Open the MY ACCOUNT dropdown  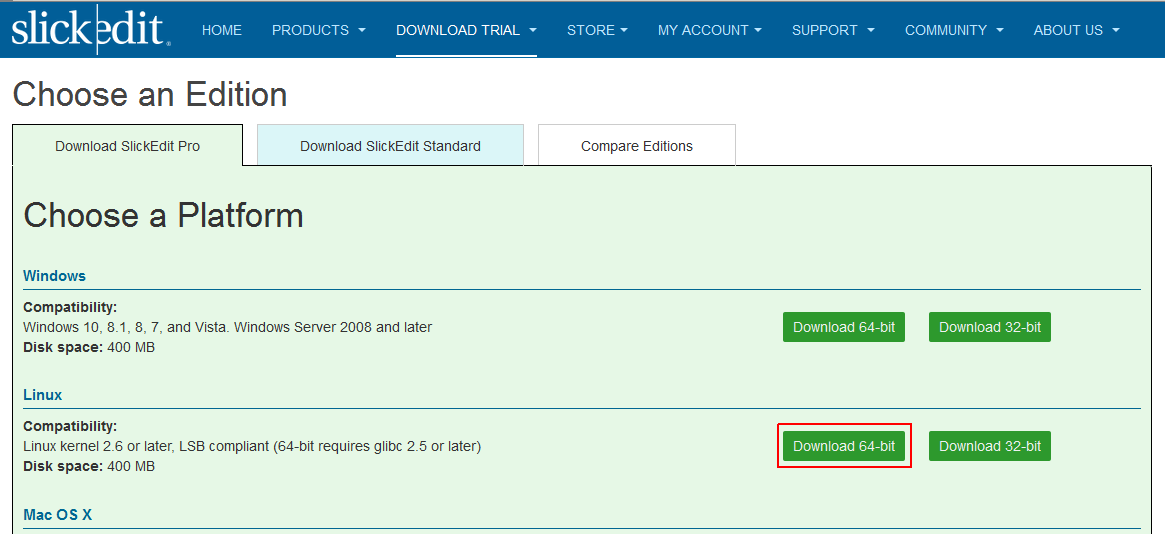pos(710,30)
